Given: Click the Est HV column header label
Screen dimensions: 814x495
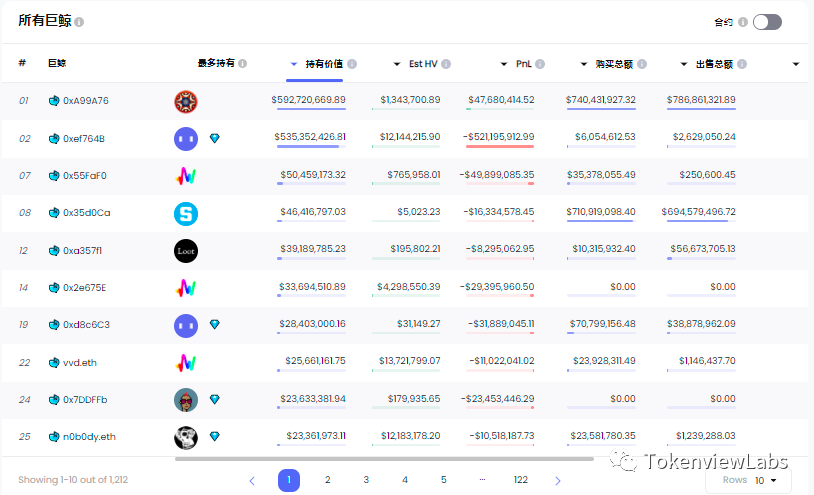Looking at the screenshot, I should click(423, 64).
